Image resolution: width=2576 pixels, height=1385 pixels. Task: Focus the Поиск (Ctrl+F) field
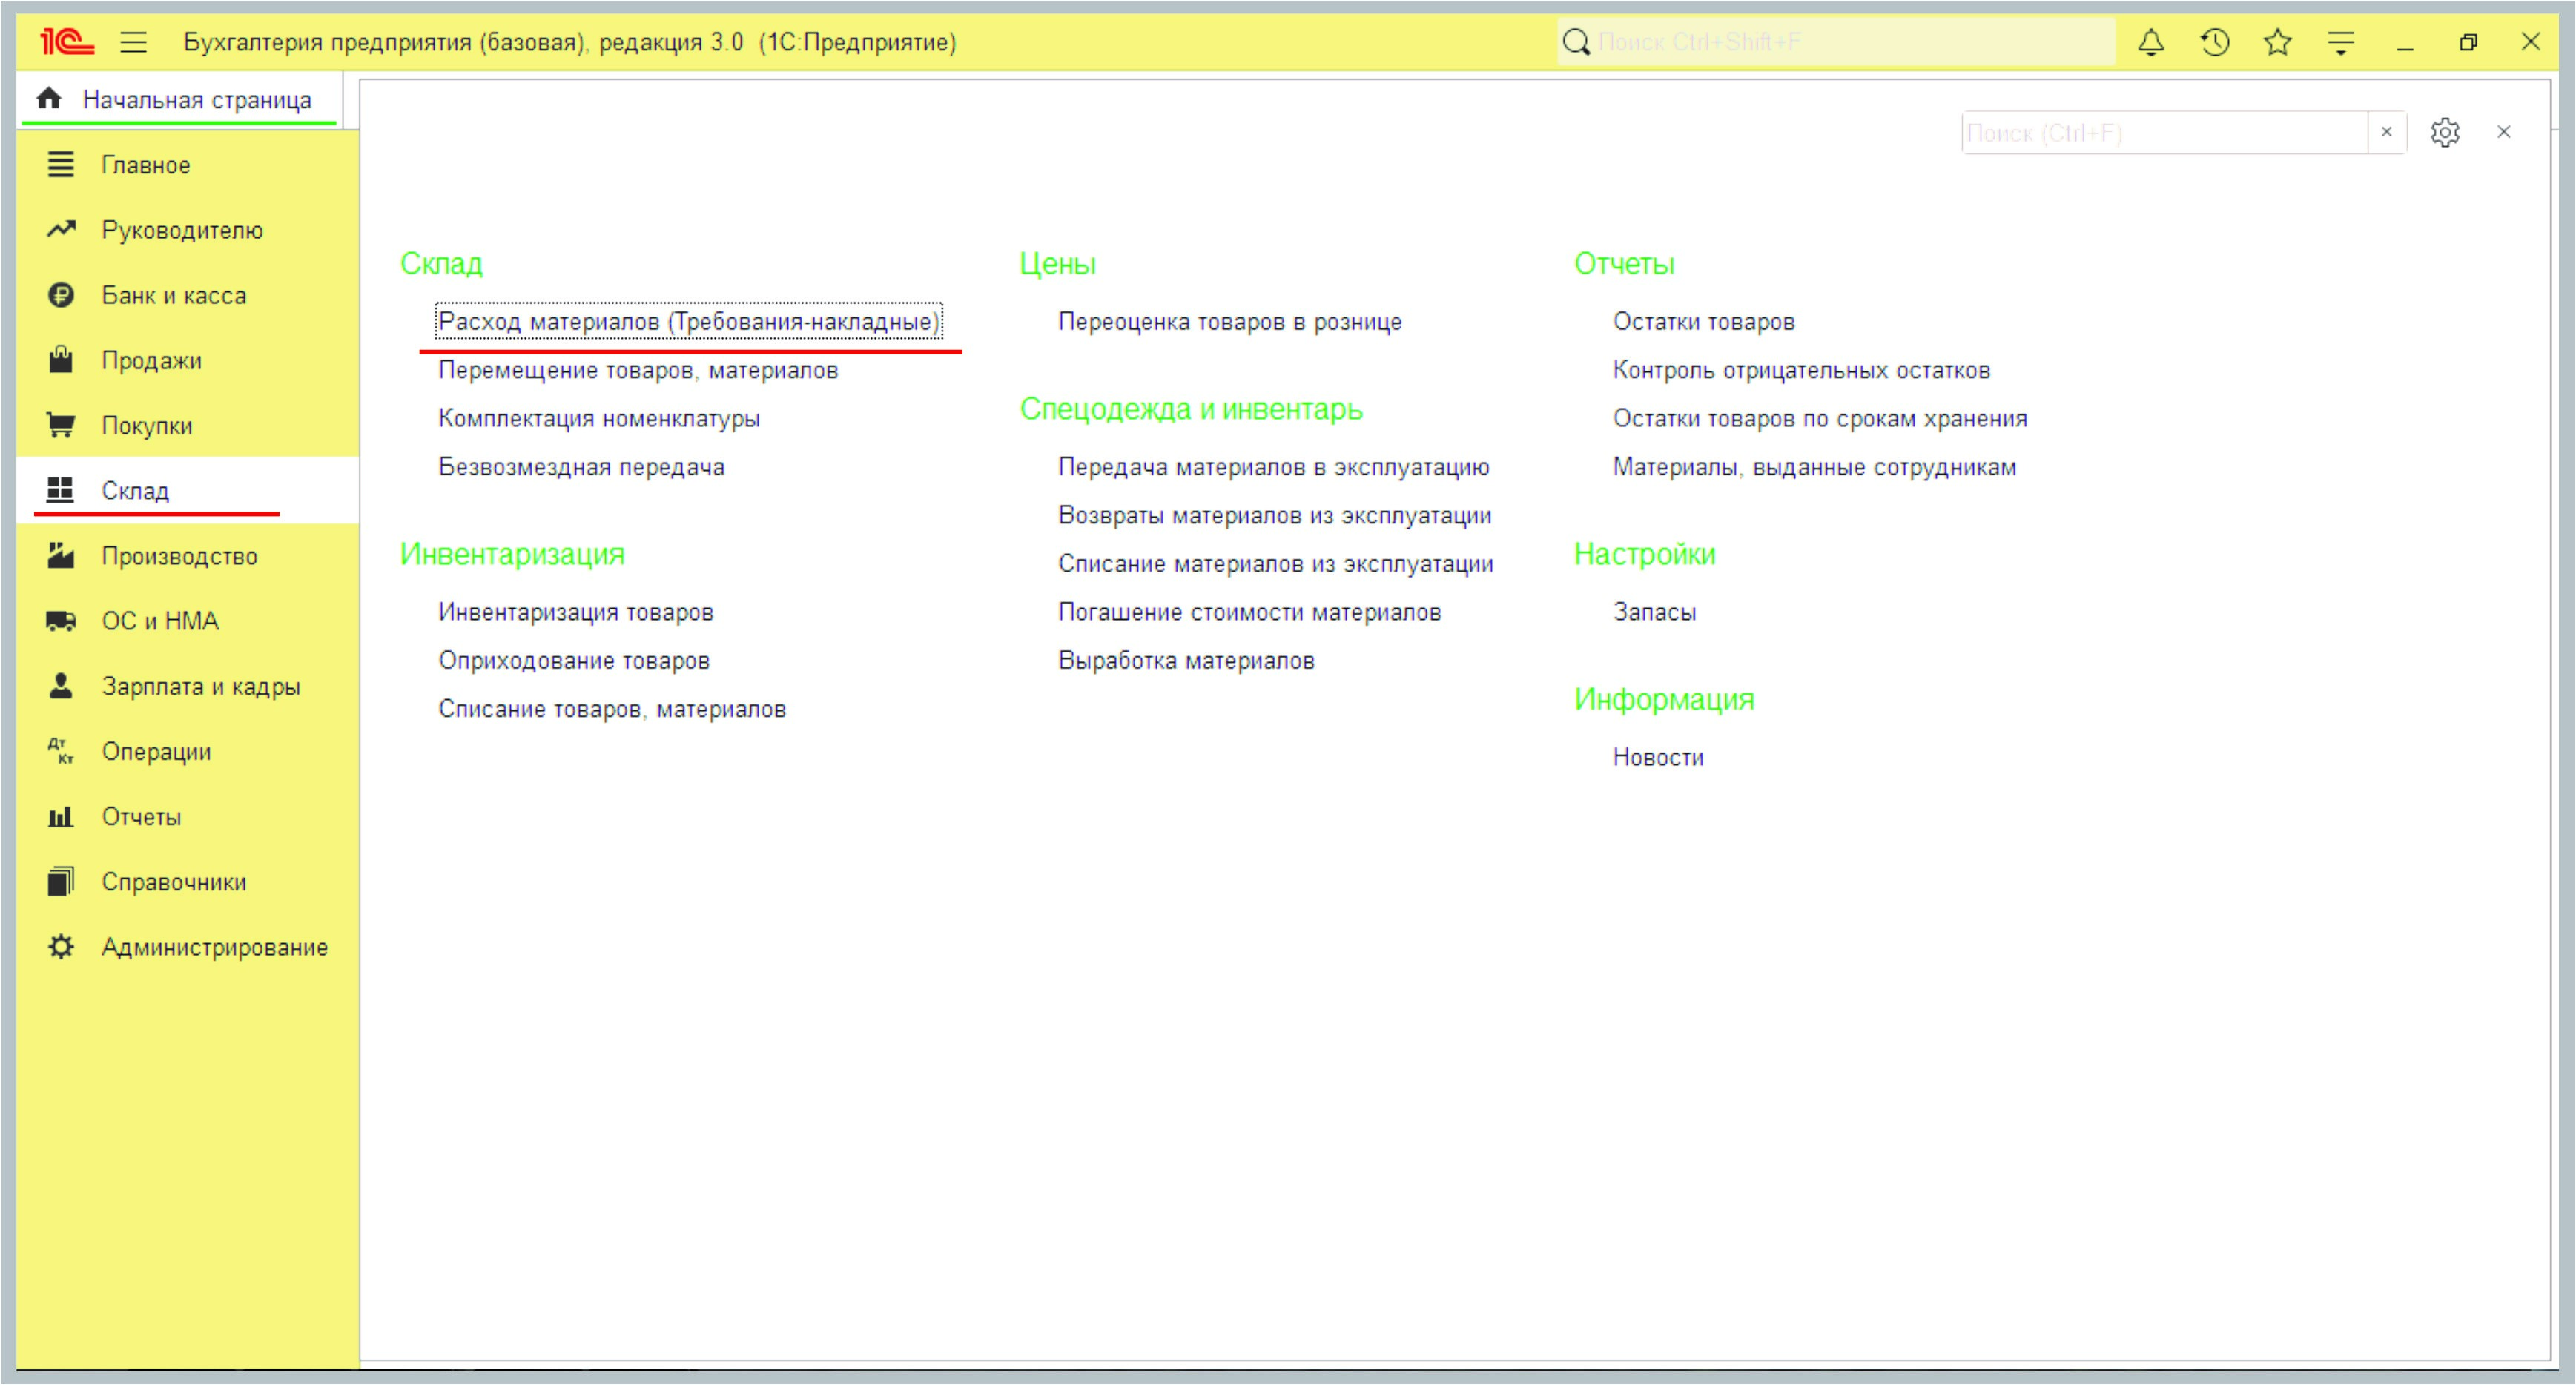tap(2160, 133)
